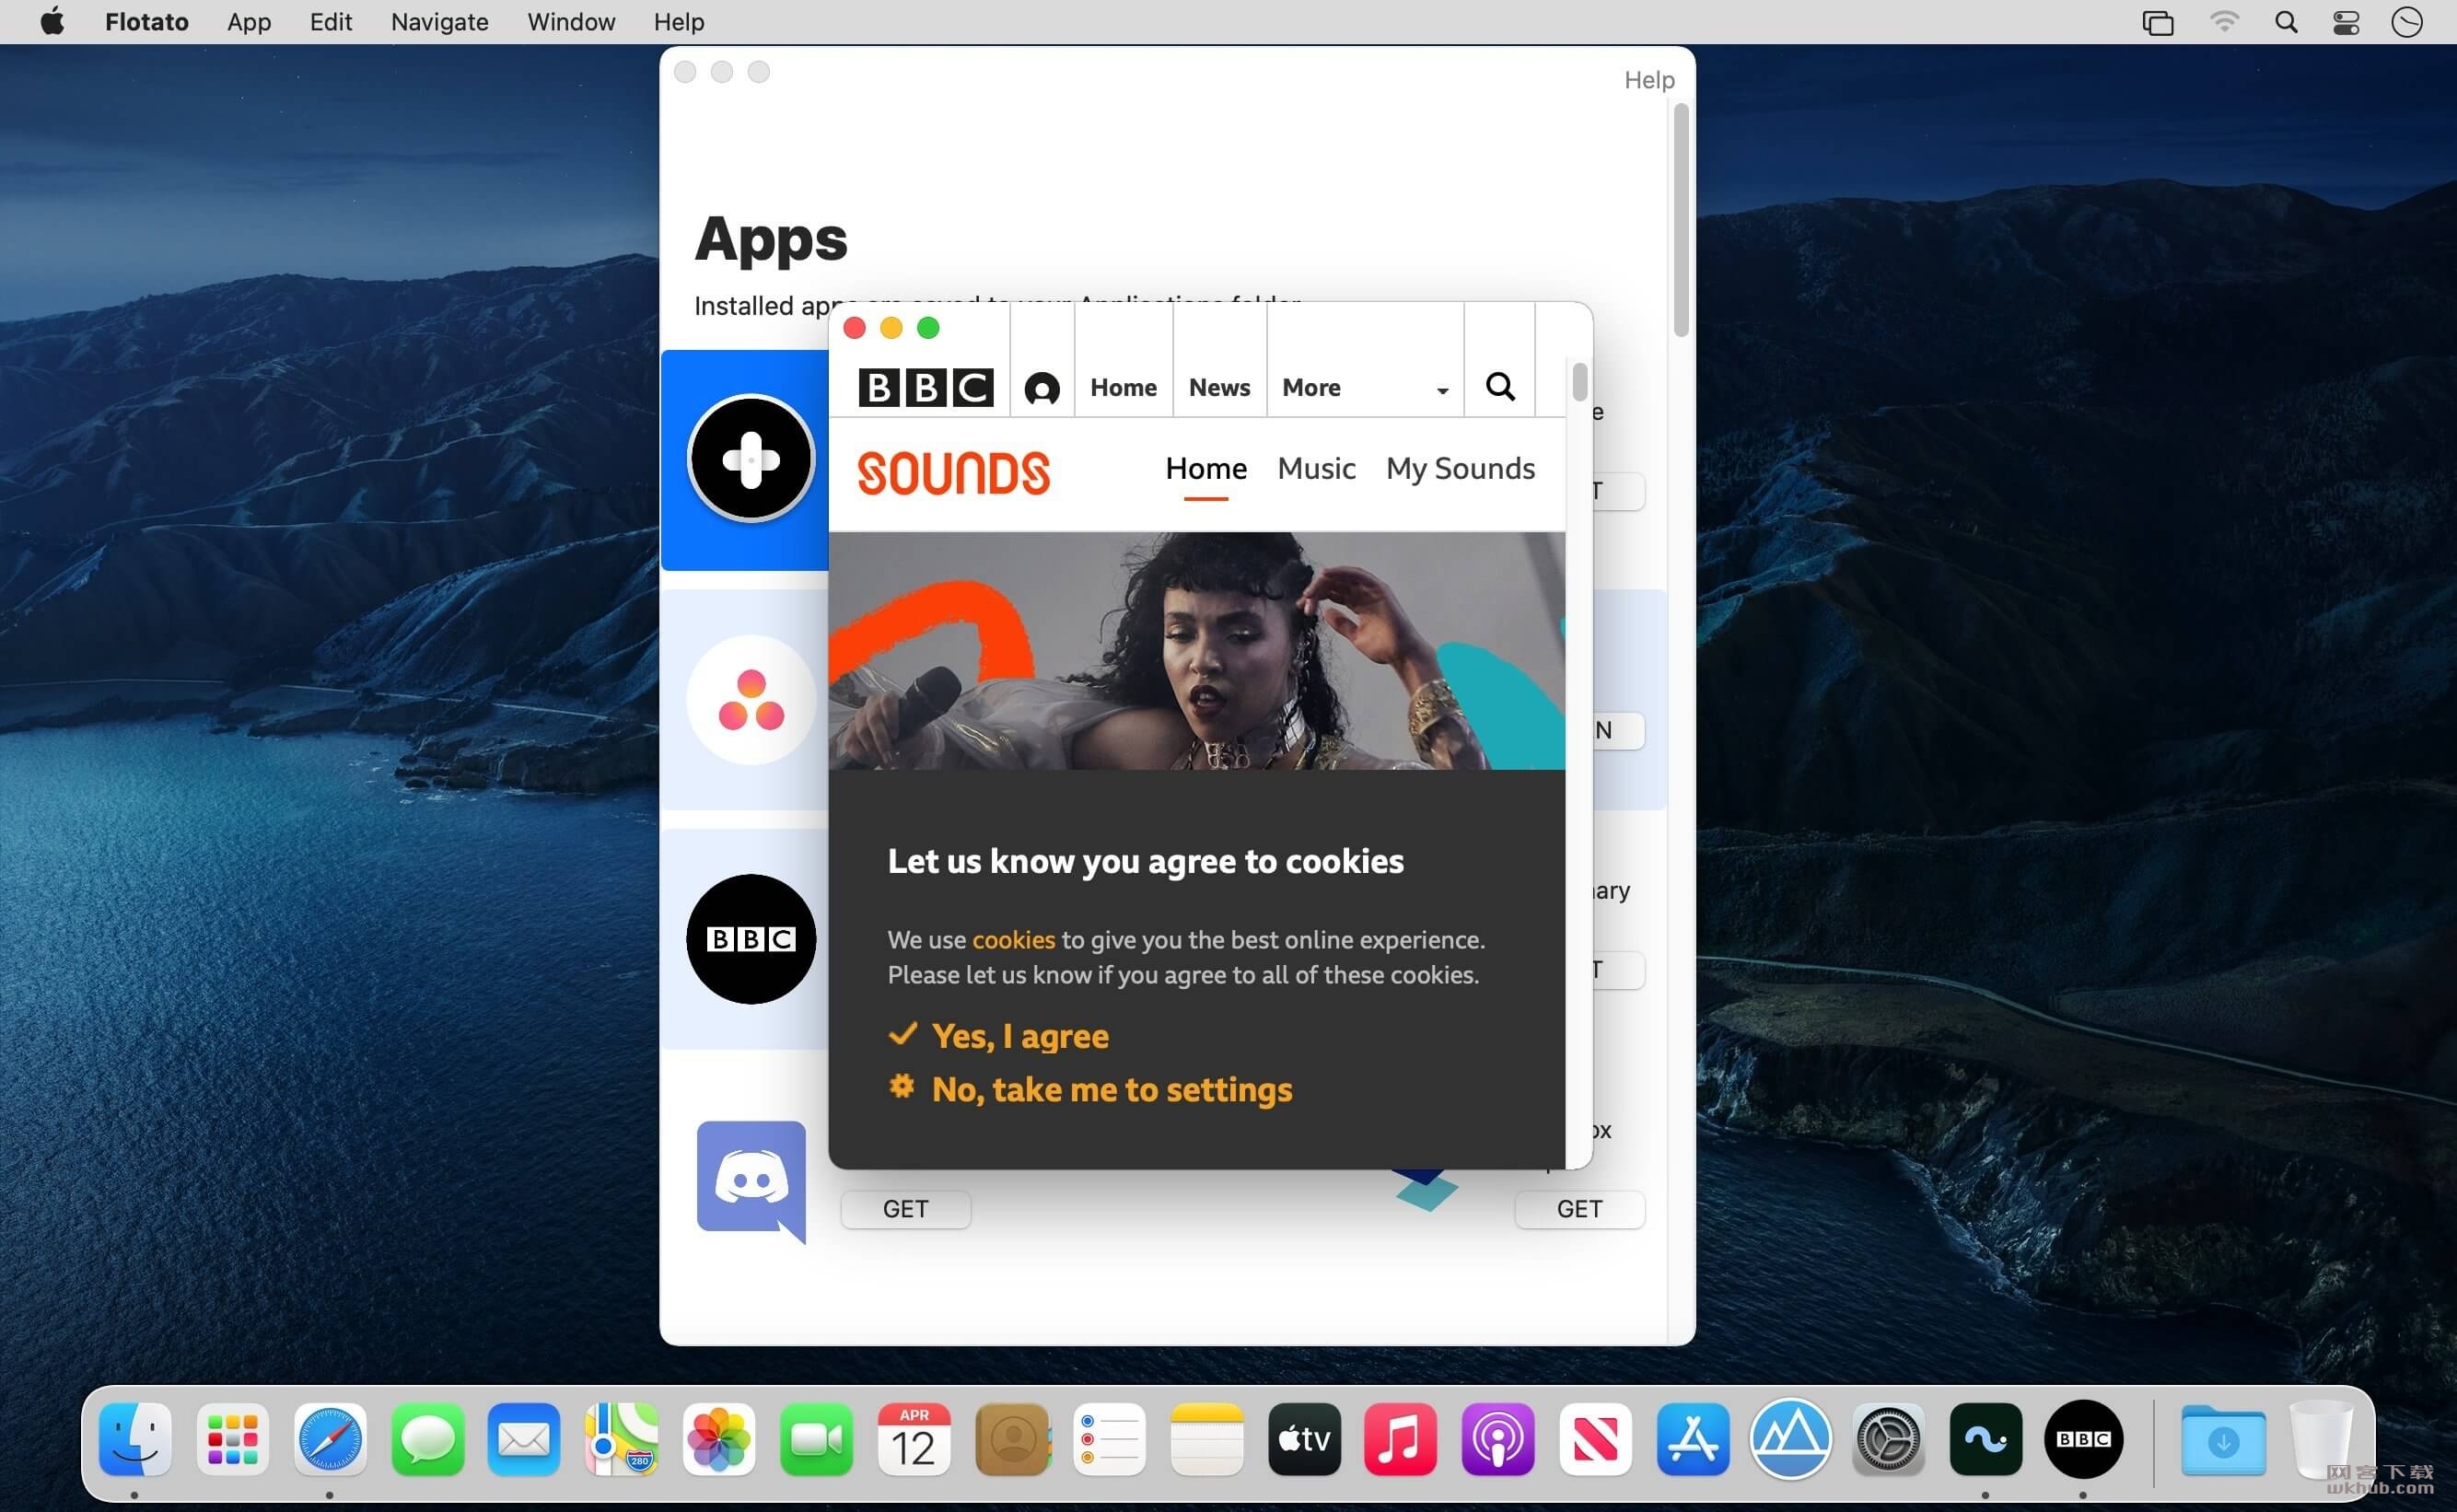Open the Downloads folder in the Dock
This screenshot has height=1512, width=2457.
(2223, 1440)
